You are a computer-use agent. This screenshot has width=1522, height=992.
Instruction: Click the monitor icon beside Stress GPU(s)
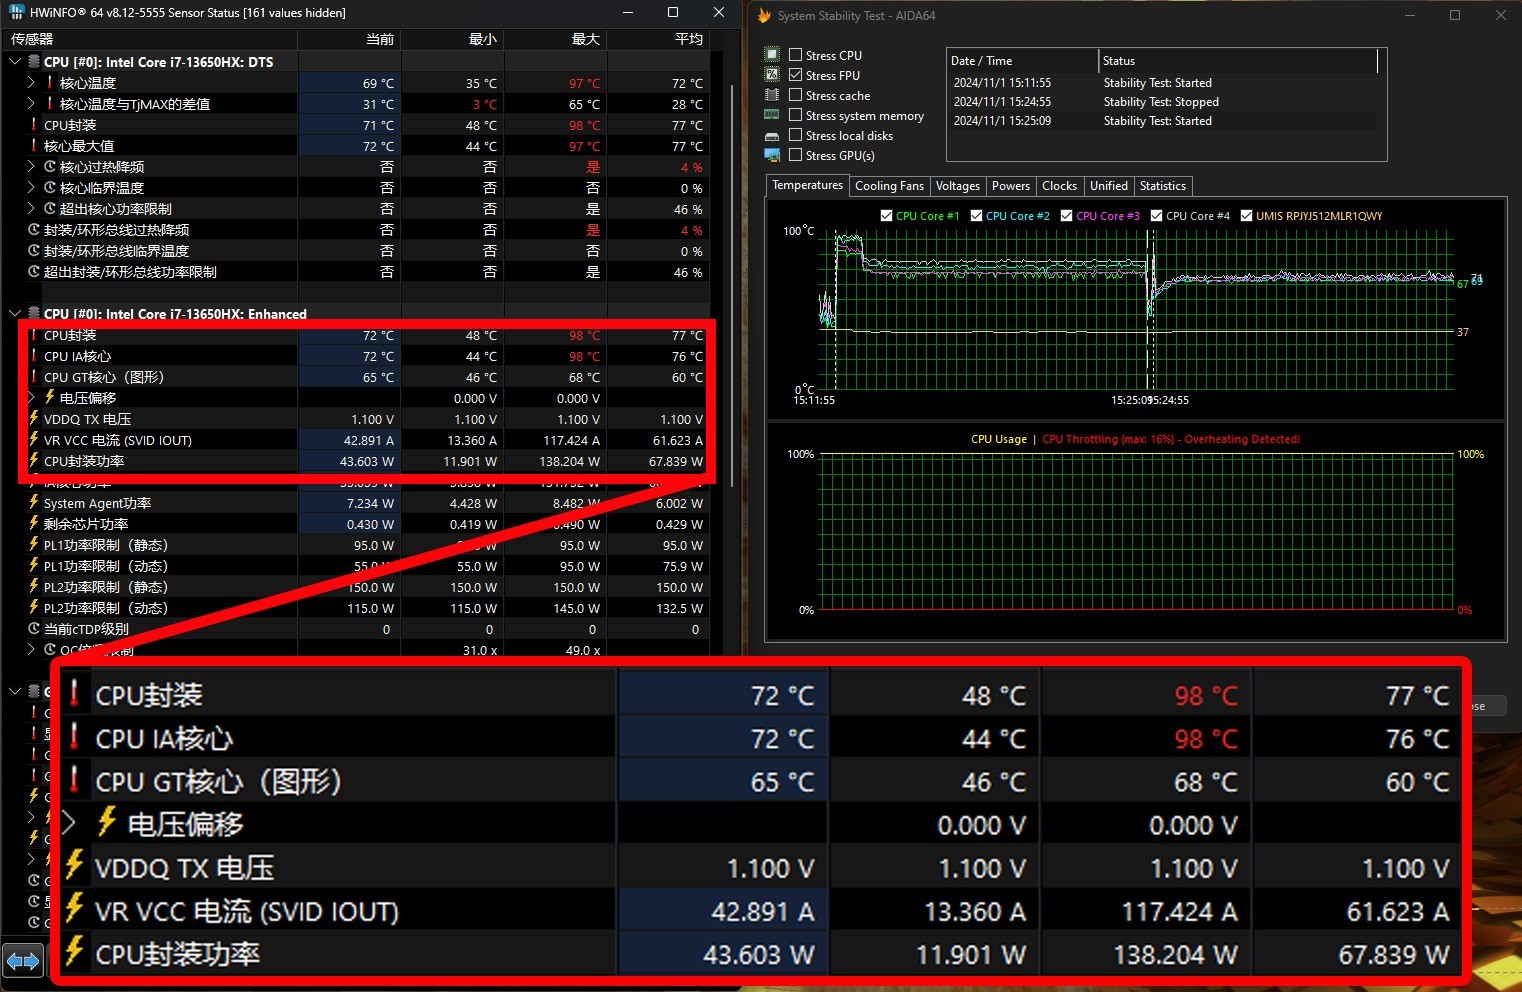click(x=772, y=155)
